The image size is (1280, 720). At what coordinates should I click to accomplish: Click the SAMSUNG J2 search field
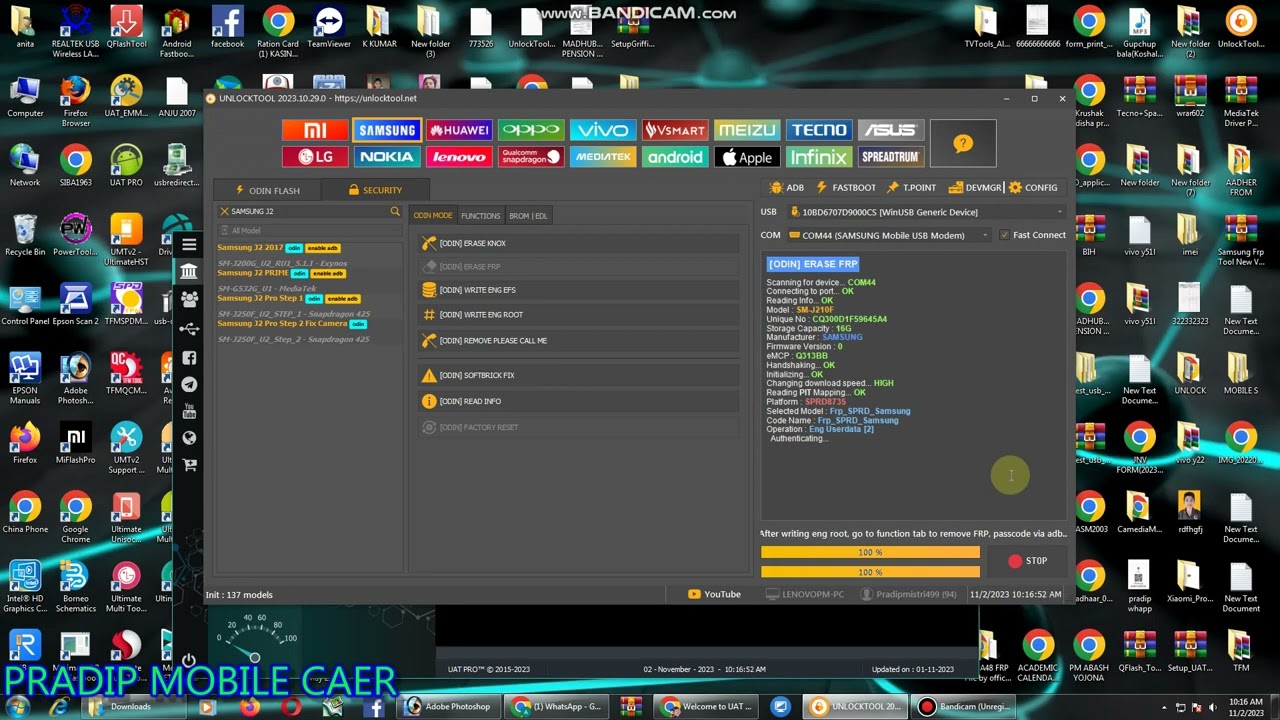pos(308,212)
